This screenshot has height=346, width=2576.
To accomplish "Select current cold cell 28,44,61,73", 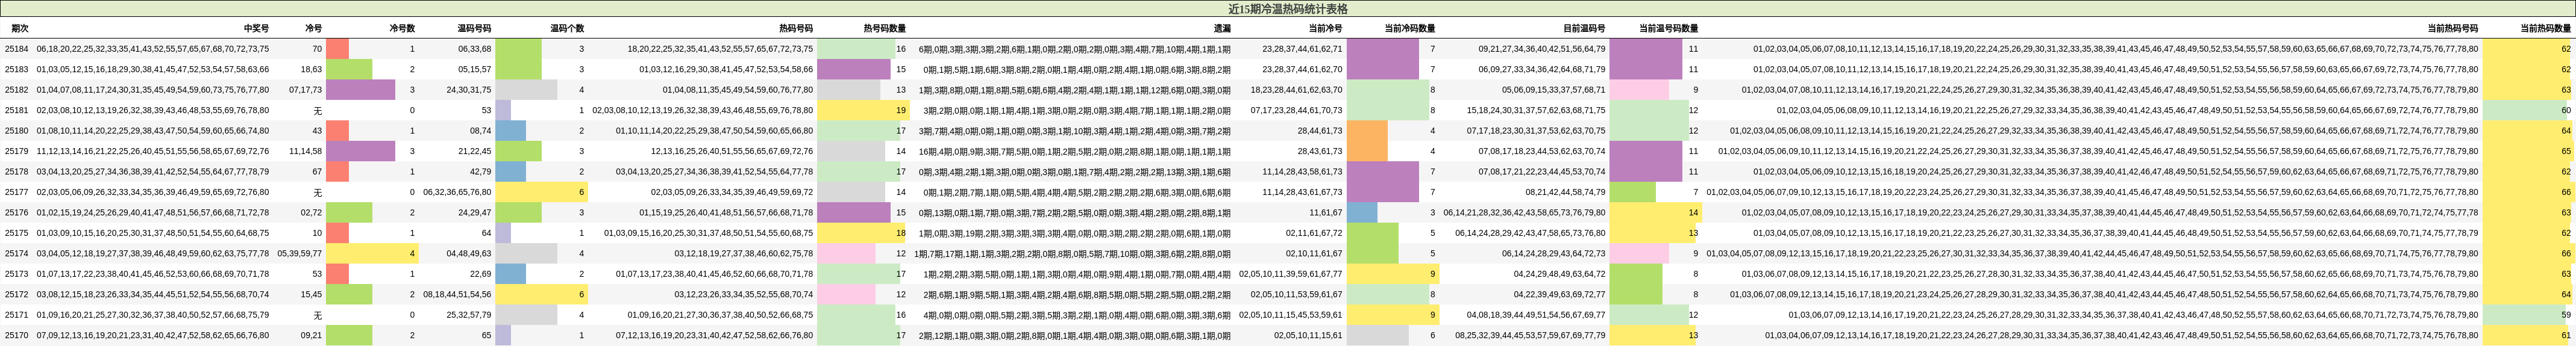I will coord(1320,130).
